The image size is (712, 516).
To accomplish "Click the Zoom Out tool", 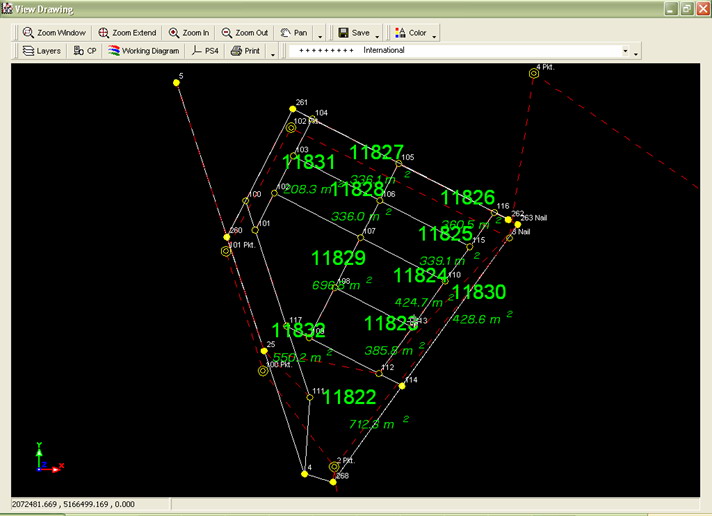I will point(245,32).
